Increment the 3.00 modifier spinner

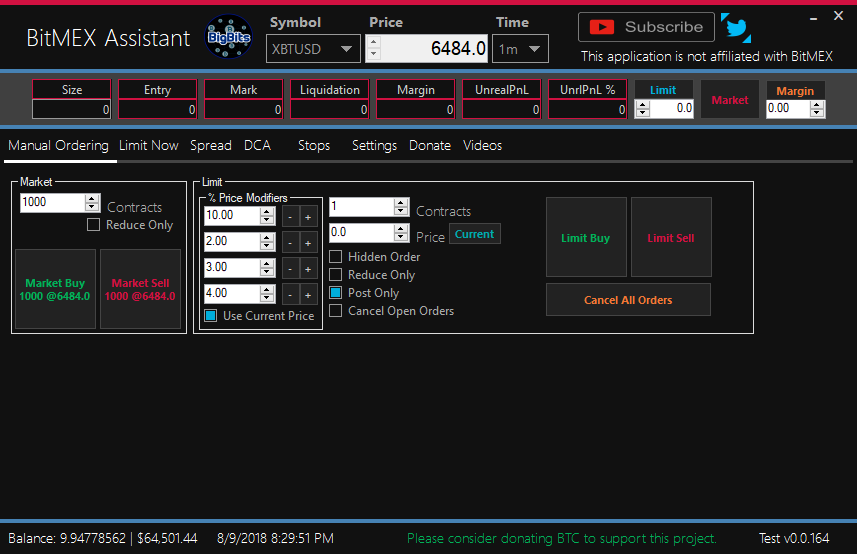pyautogui.click(x=267, y=264)
